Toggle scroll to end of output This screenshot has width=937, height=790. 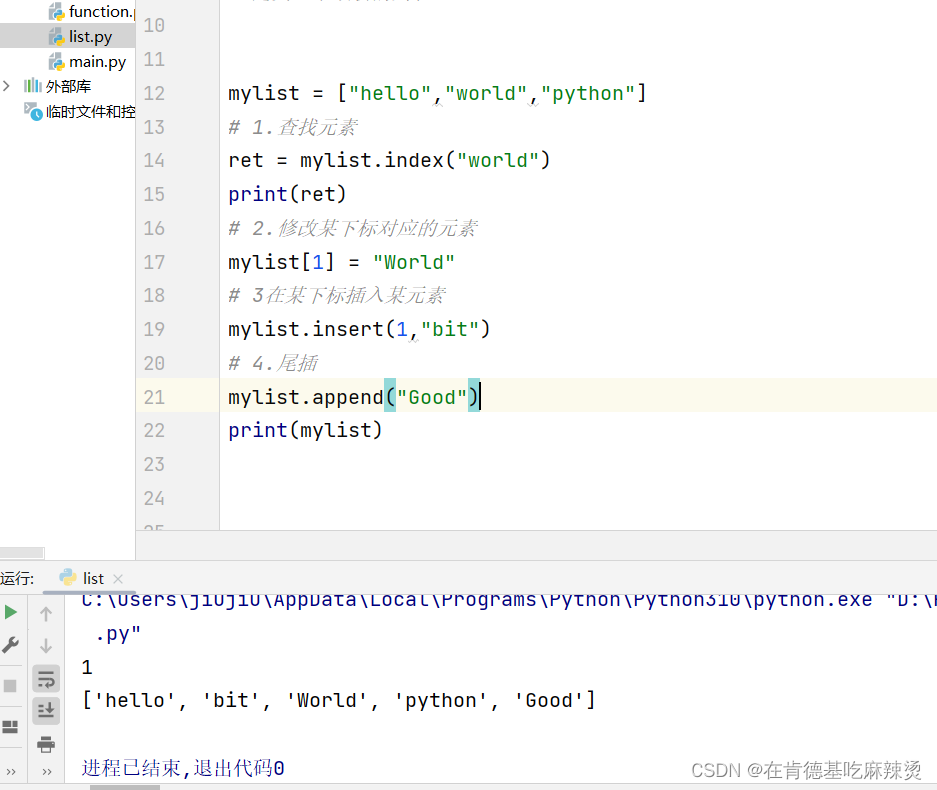click(x=46, y=711)
